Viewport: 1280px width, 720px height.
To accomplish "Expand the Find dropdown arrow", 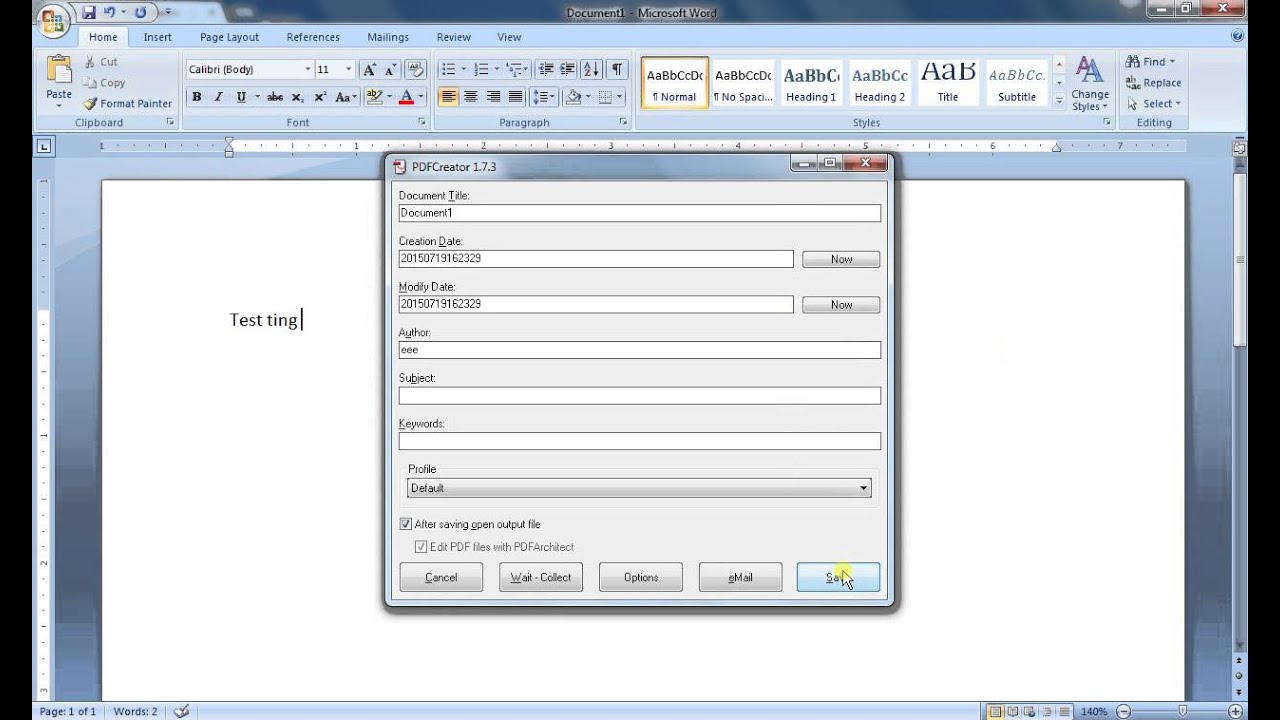I will click(1172, 62).
